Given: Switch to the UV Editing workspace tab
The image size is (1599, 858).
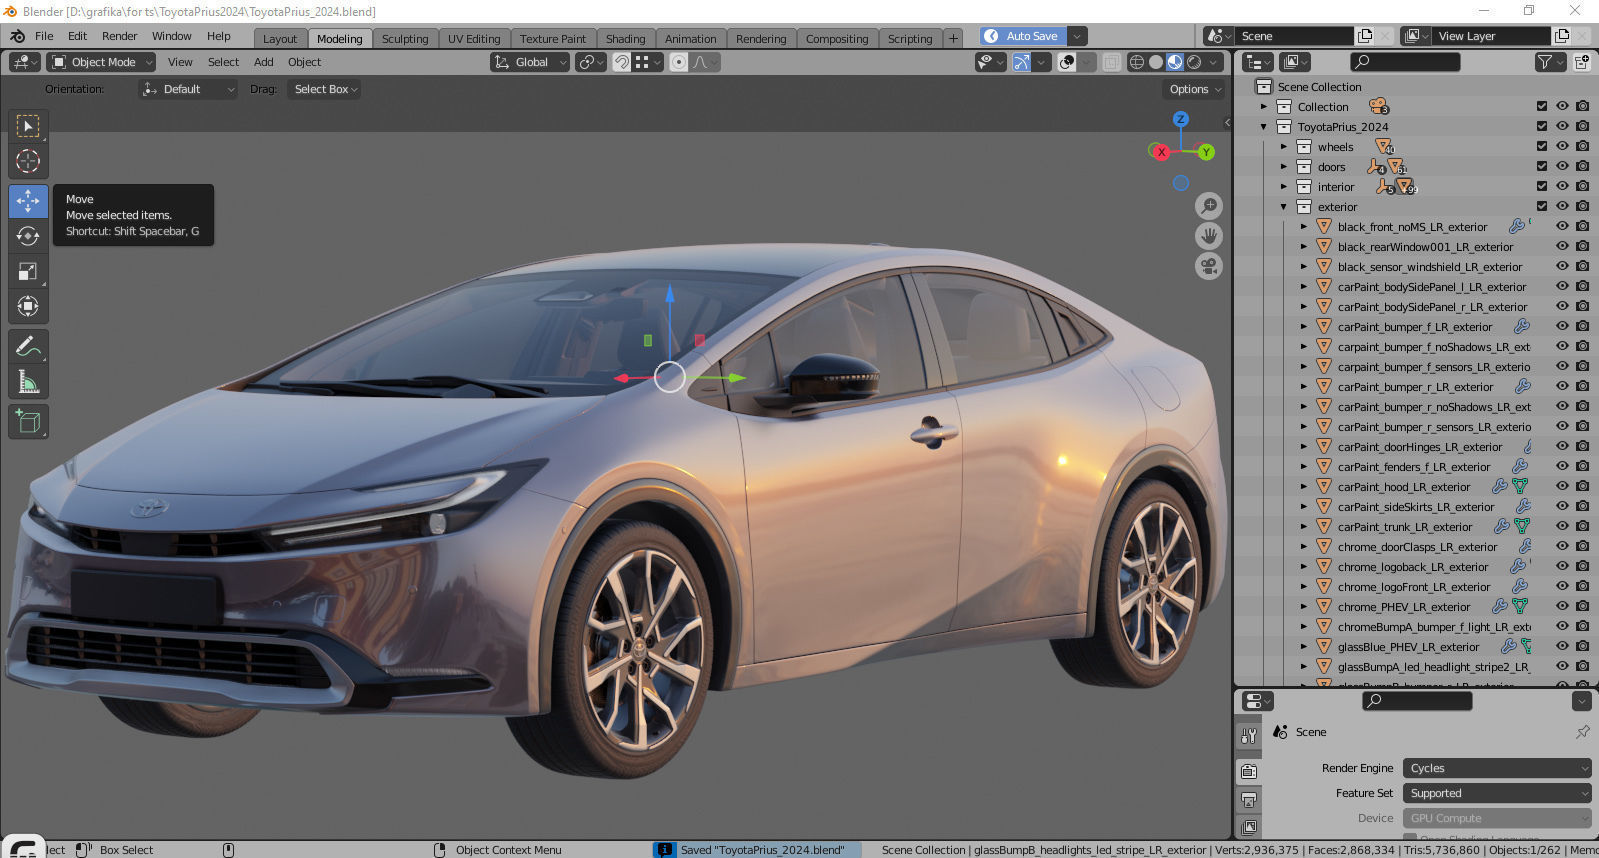Looking at the screenshot, I should tap(474, 39).
